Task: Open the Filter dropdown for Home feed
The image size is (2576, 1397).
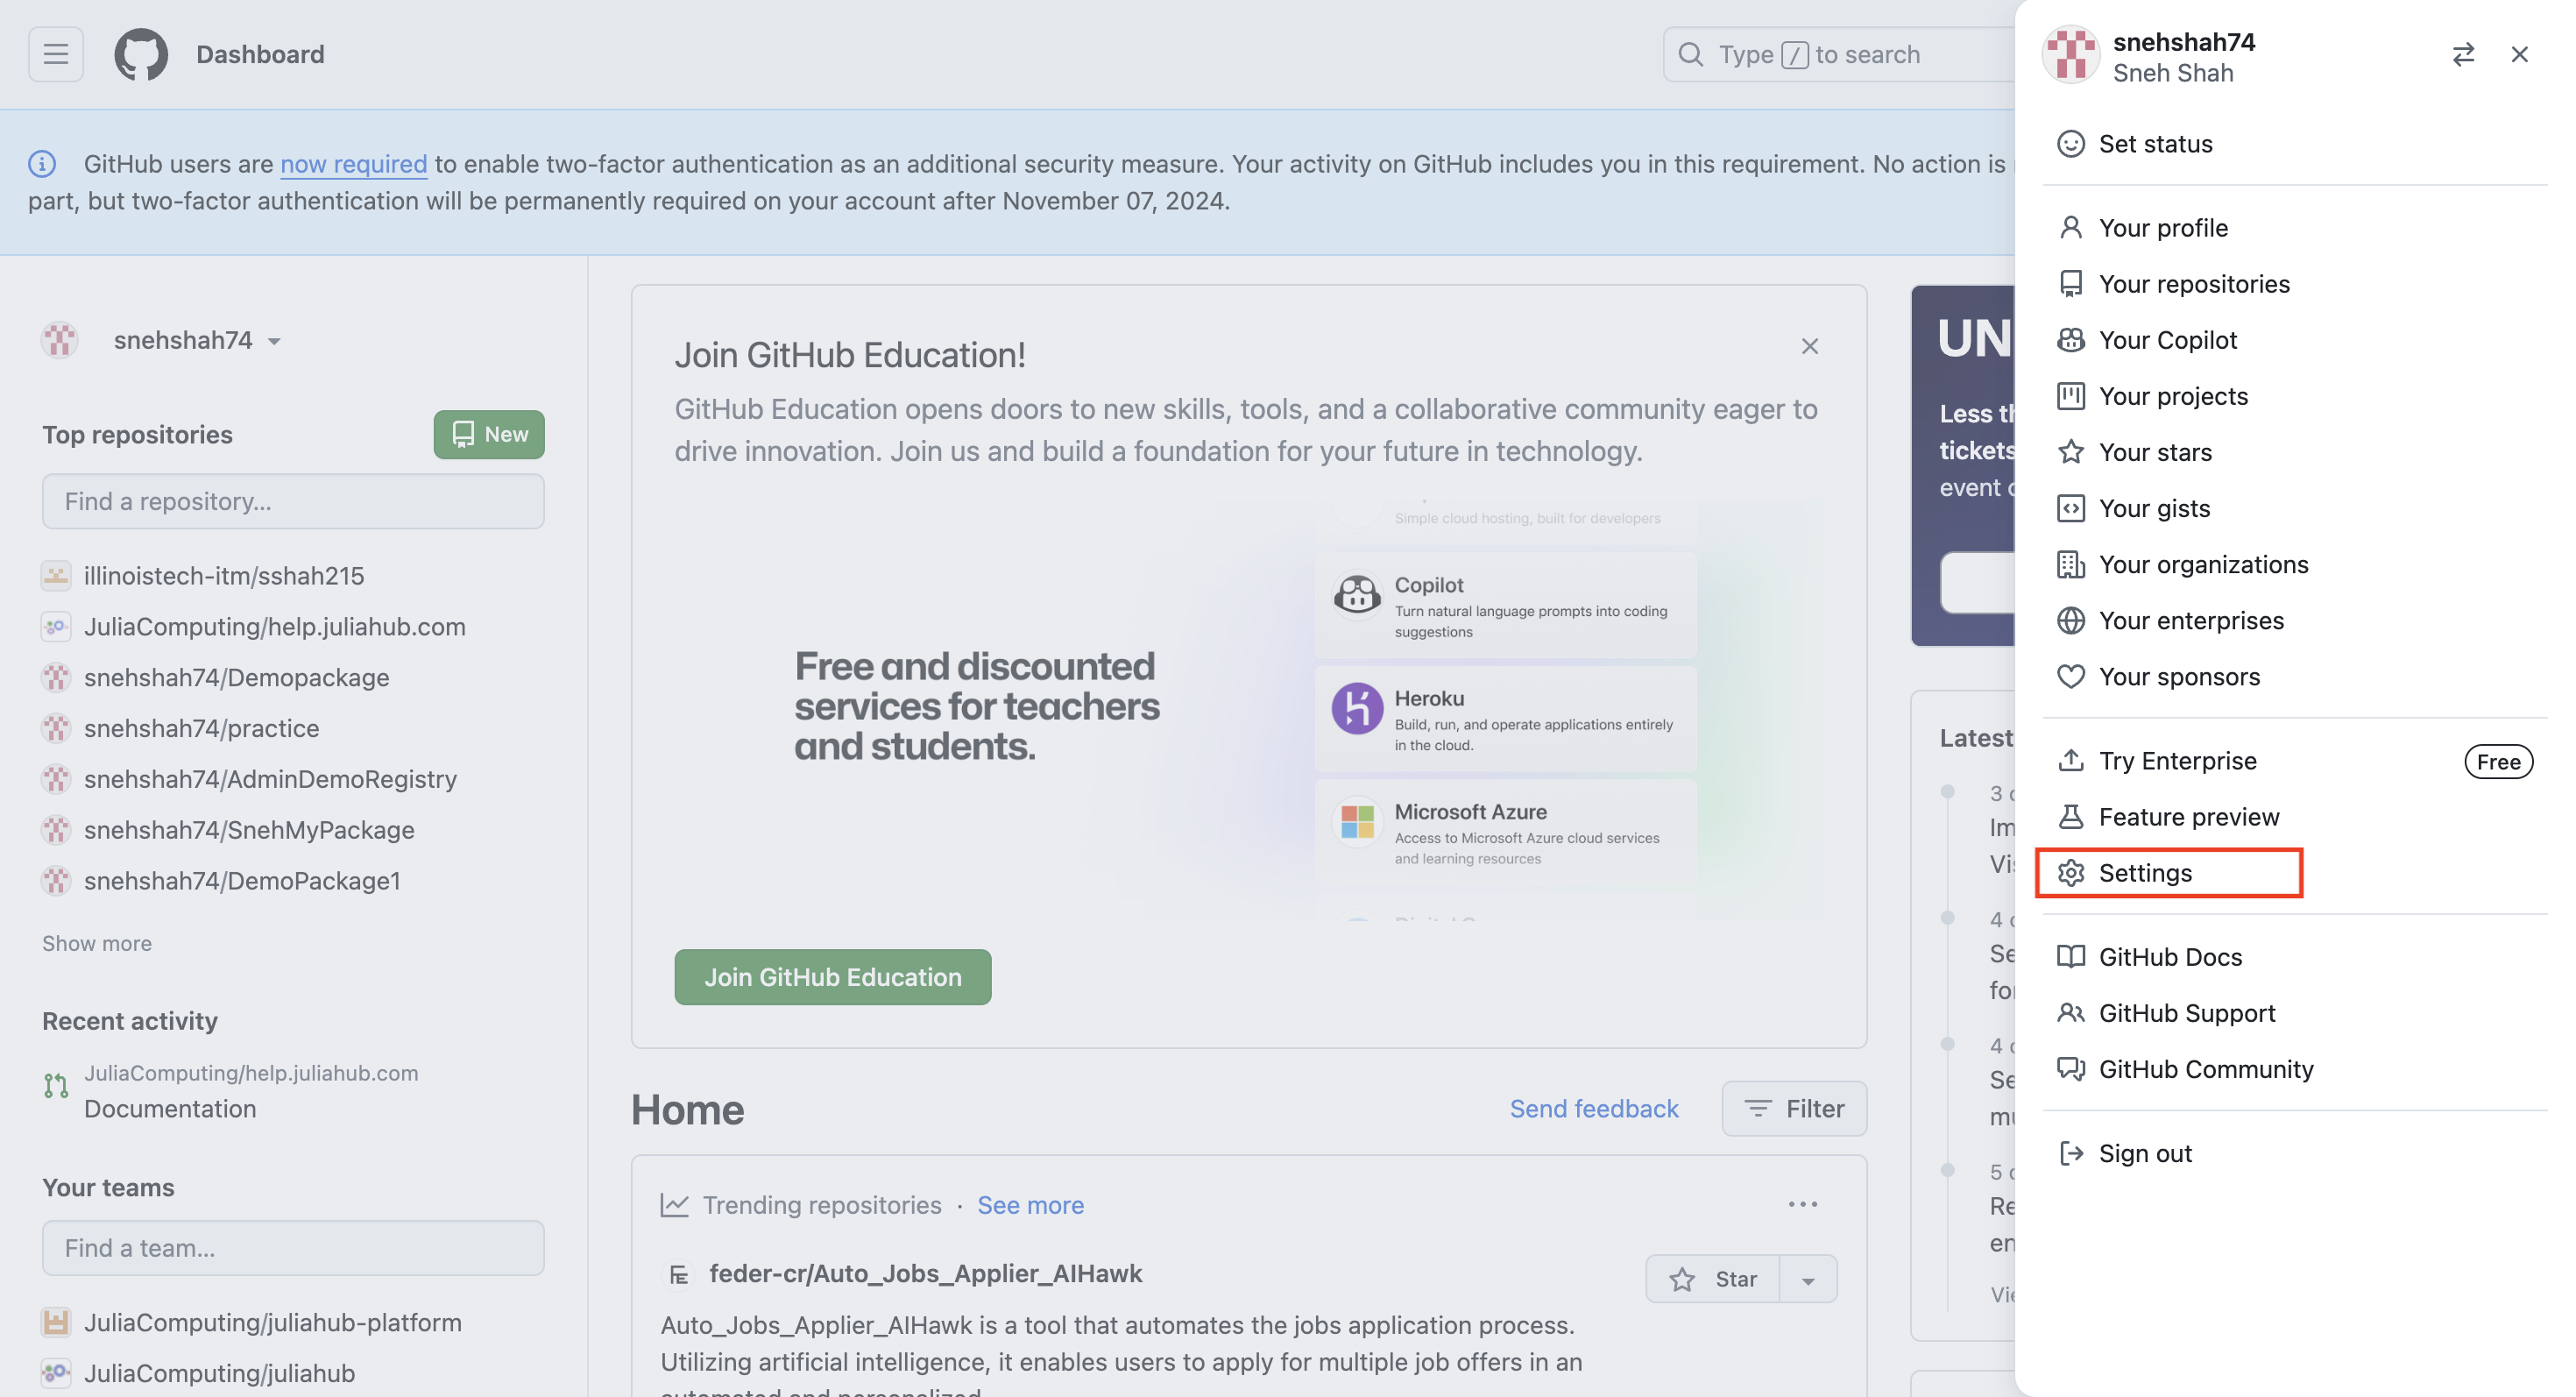Action: 1794,1108
